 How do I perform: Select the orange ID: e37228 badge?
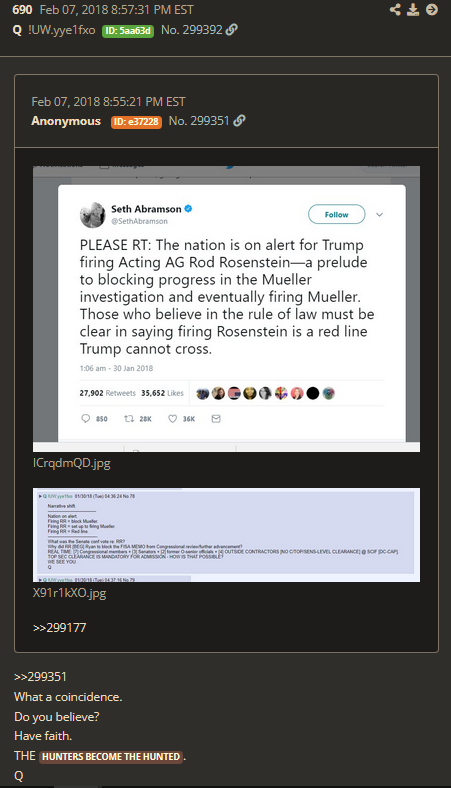(x=136, y=122)
